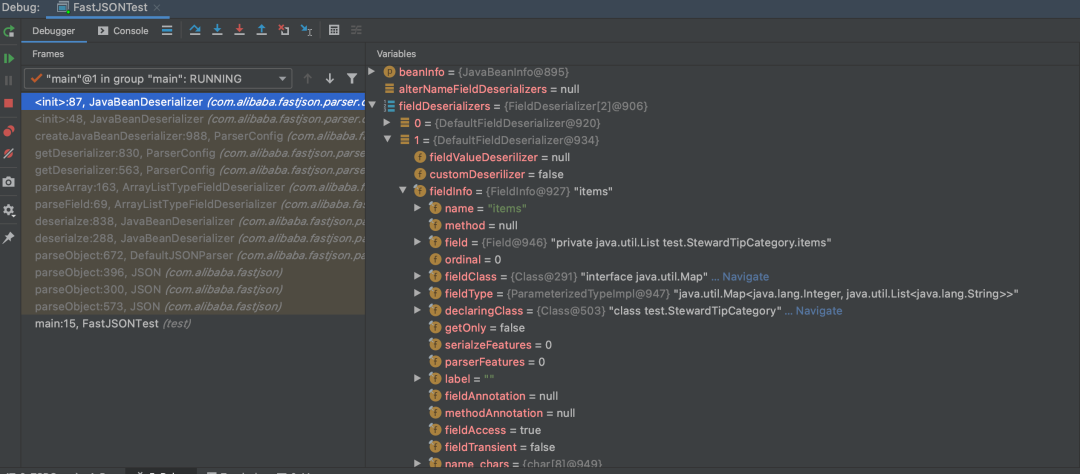Toggle Mute Breakpoints
Viewport: 1080px width, 474px height.
(9, 154)
